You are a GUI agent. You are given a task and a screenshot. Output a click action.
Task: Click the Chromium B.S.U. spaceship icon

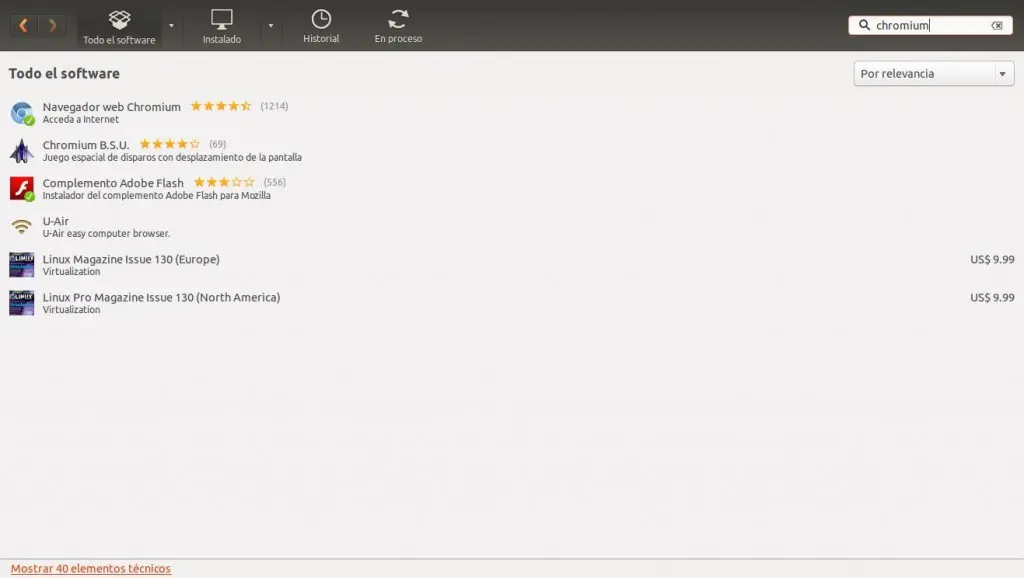[x=22, y=151]
